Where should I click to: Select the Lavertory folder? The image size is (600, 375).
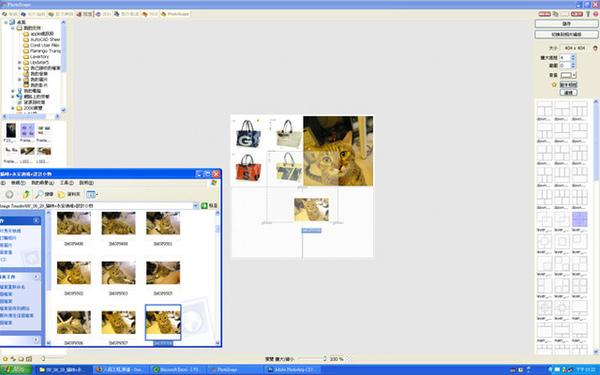tap(39, 57)
